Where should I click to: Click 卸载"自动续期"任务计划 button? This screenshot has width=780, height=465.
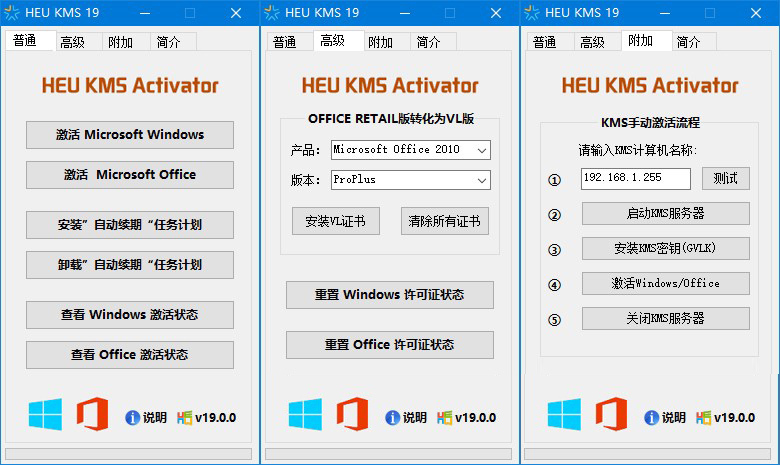[130, 265]
